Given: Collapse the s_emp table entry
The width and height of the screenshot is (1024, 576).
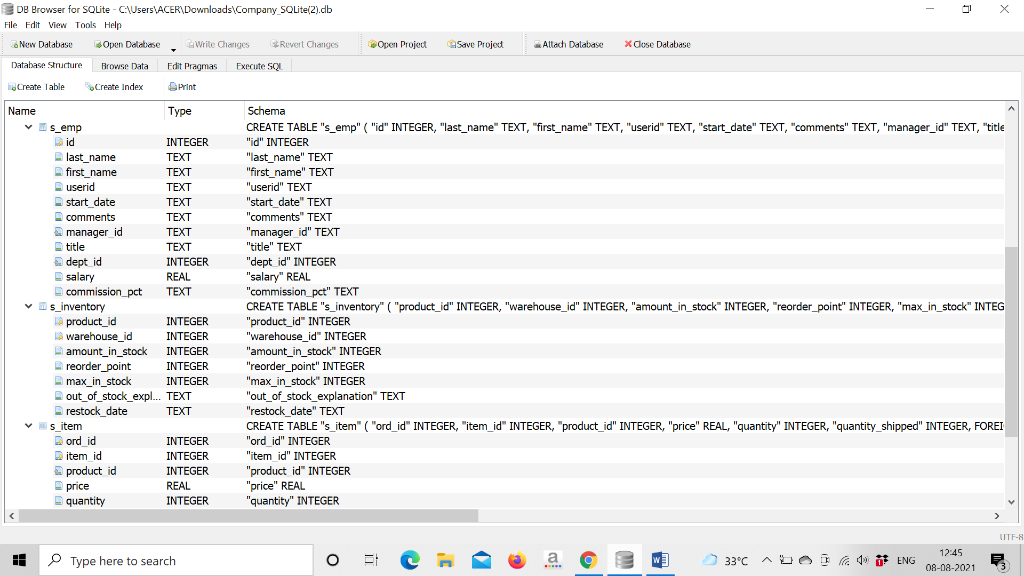Looking at the screenshot, I should pyautogui.click(x=27, y=126).
